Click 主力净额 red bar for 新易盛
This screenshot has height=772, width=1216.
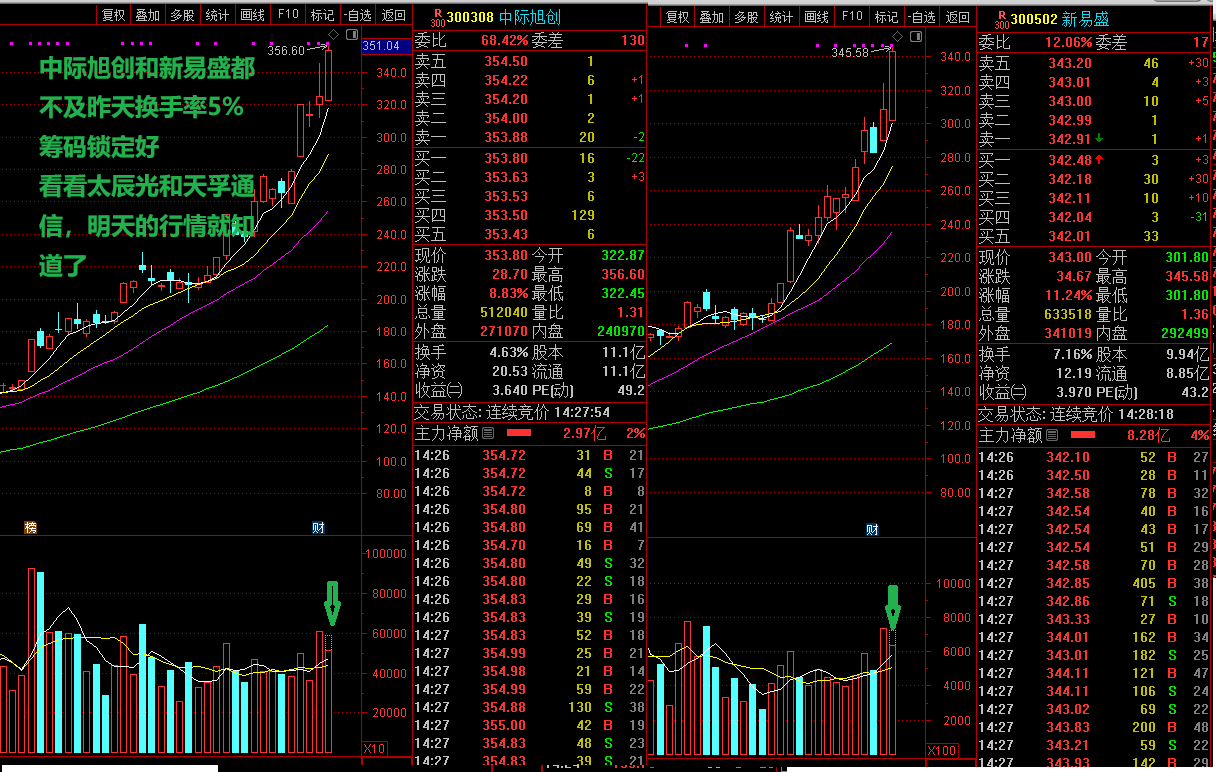click(x=1083, y=435)
